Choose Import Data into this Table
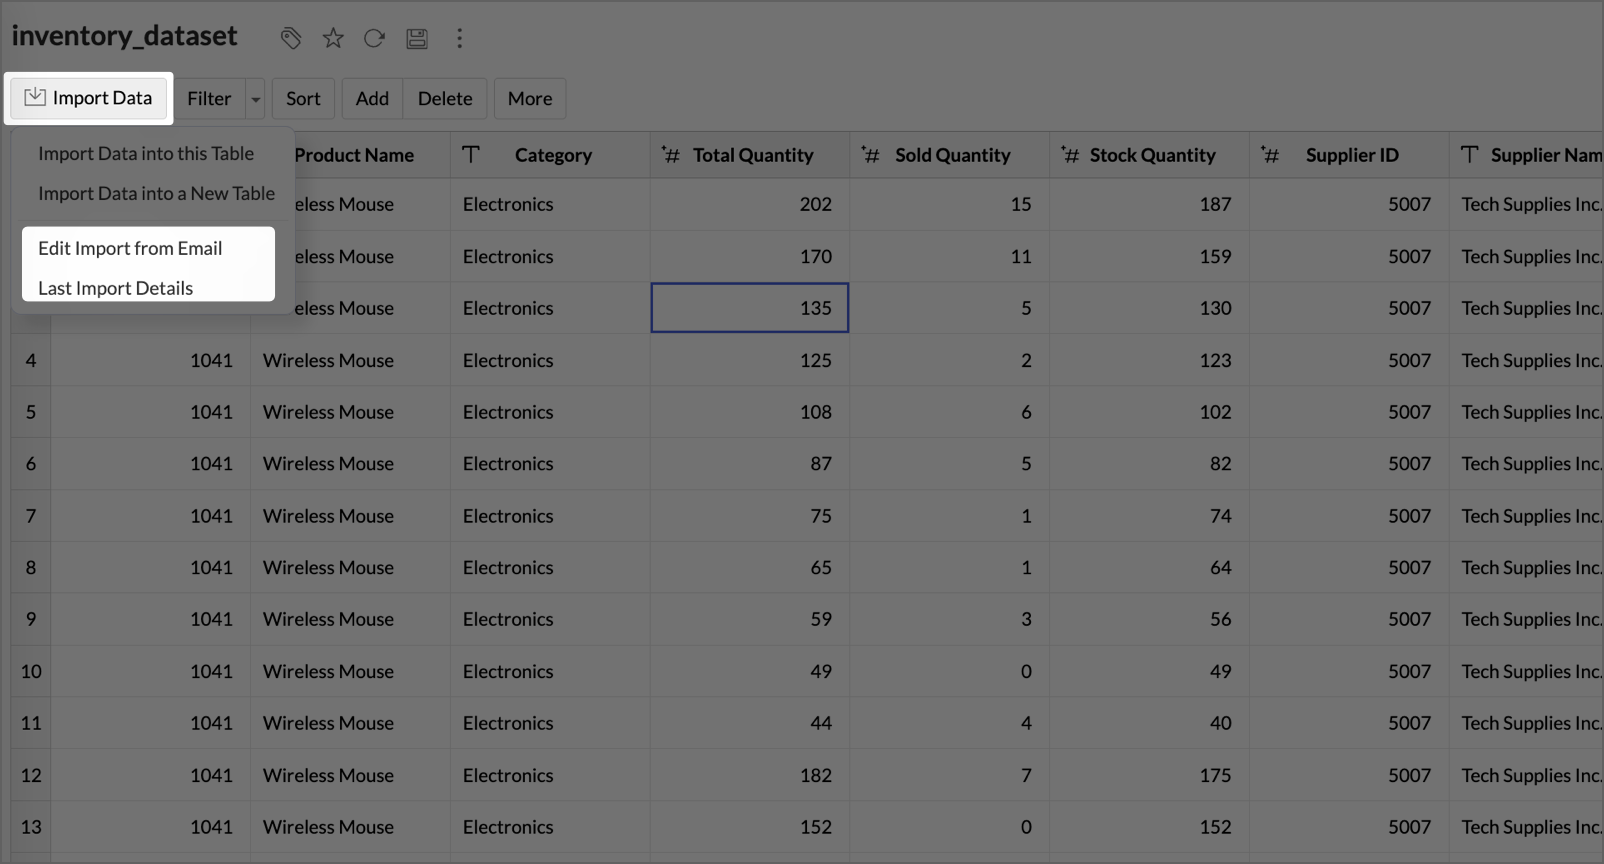Viewport: 1604px width, 864px height. click(146, 153)
